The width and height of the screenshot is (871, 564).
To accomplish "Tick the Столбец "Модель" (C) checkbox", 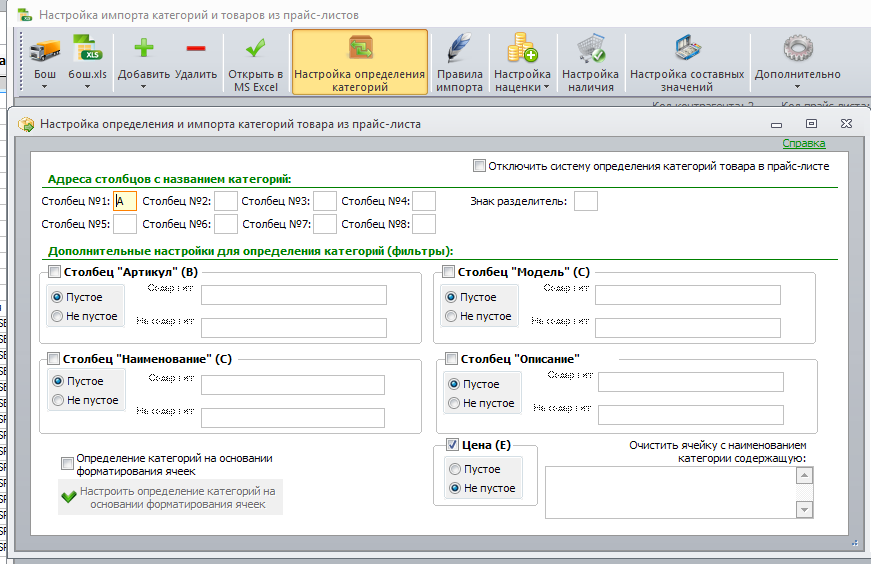I will click(x=448, y=272).
